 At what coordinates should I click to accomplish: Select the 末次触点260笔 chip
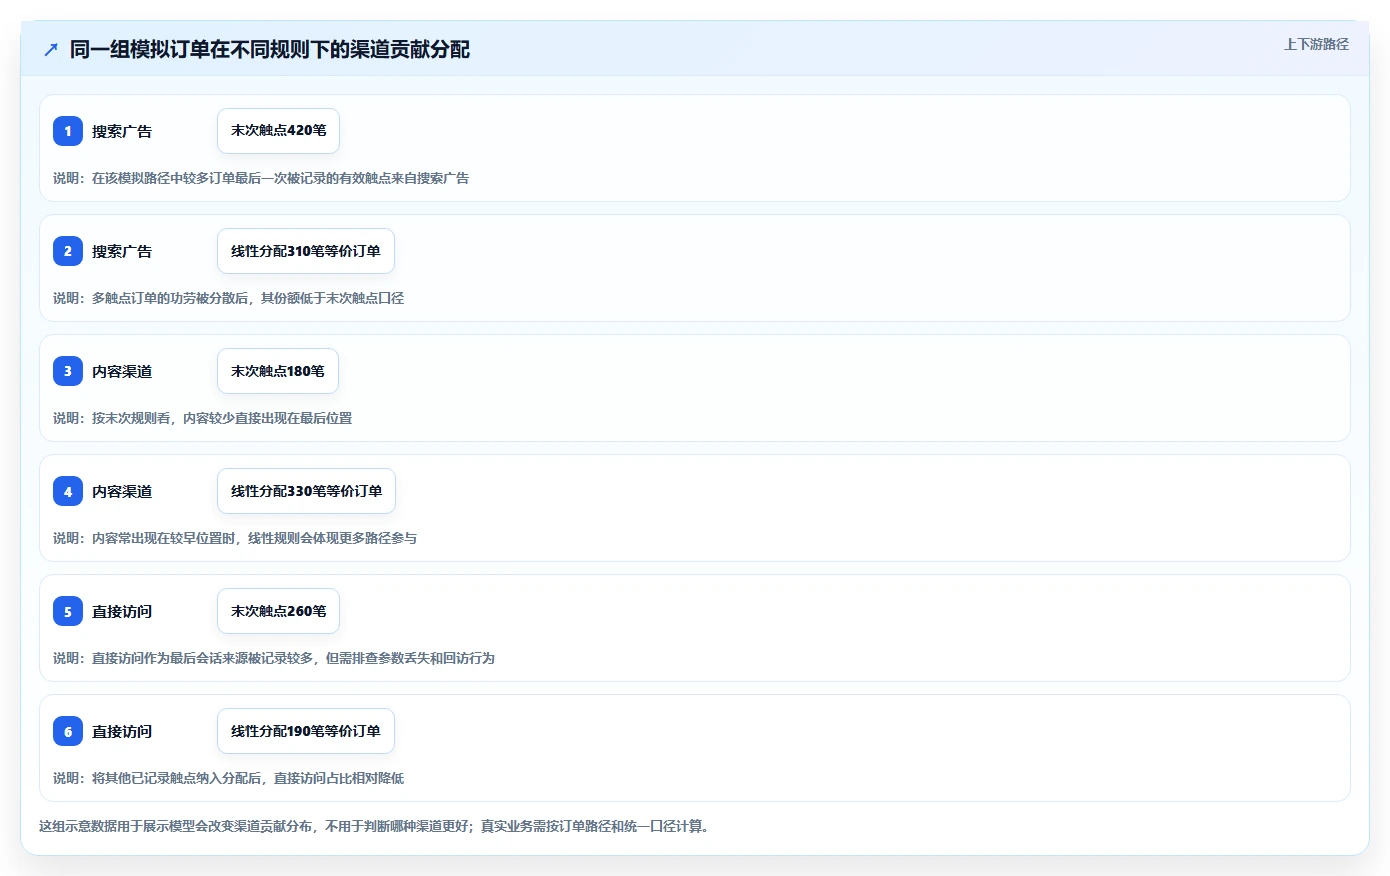(x=278, y=611)
